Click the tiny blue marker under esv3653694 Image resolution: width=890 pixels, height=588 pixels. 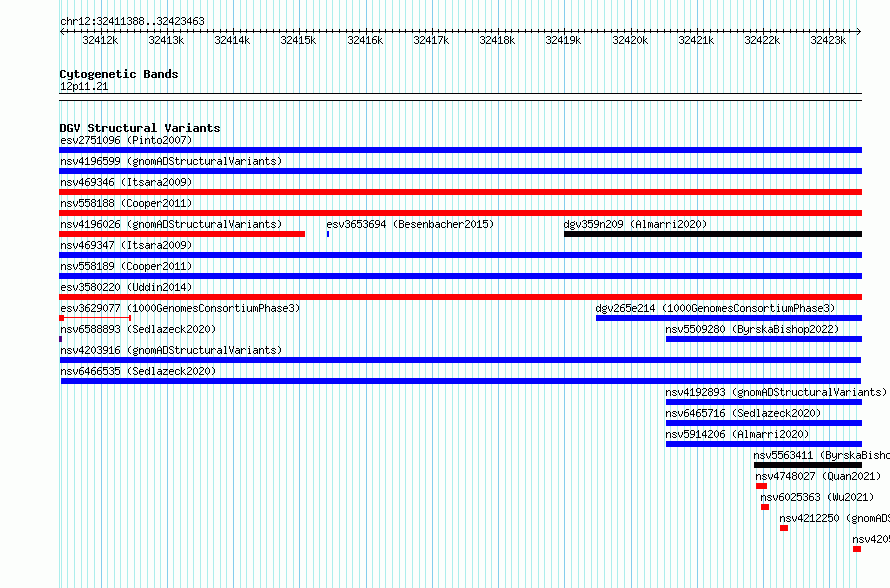pyautogui.click(x=328, y=234)
